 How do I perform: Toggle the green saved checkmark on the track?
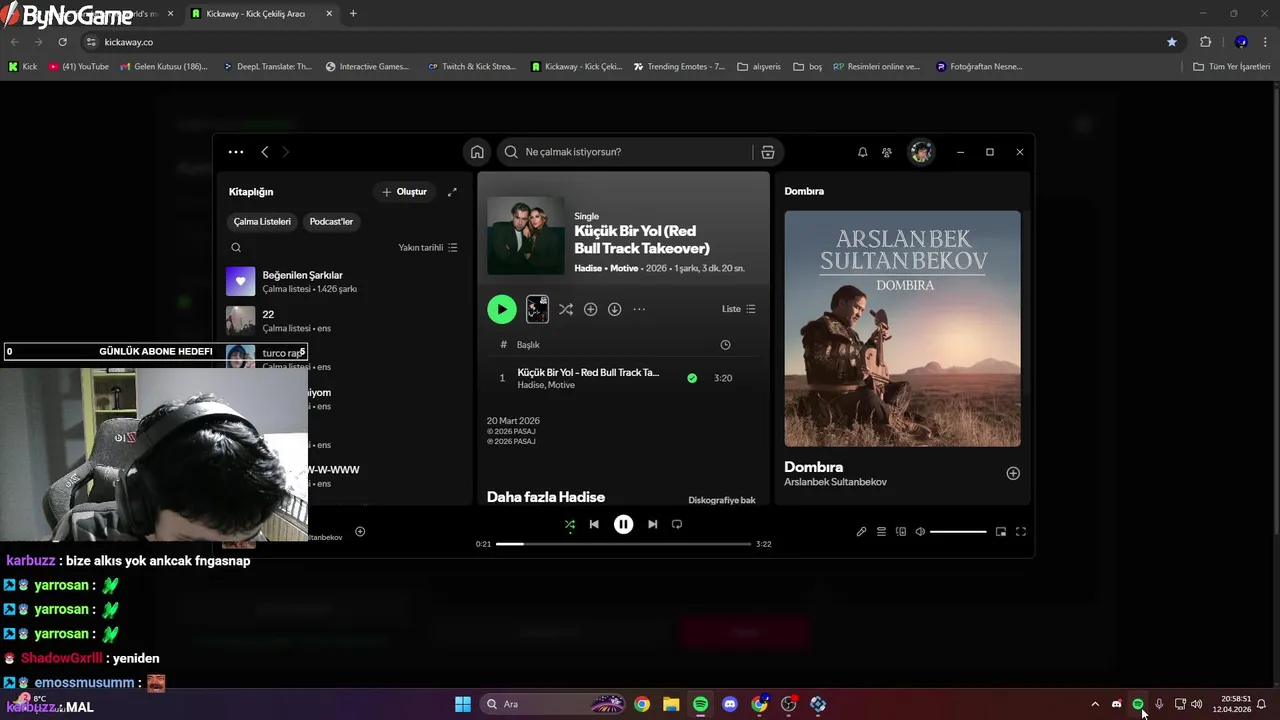[692, 378]
